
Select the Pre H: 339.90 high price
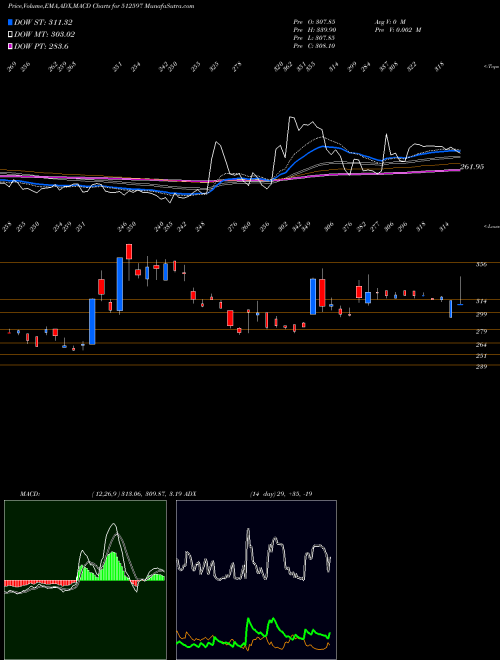pyautogui.click(x=314, y=30)
